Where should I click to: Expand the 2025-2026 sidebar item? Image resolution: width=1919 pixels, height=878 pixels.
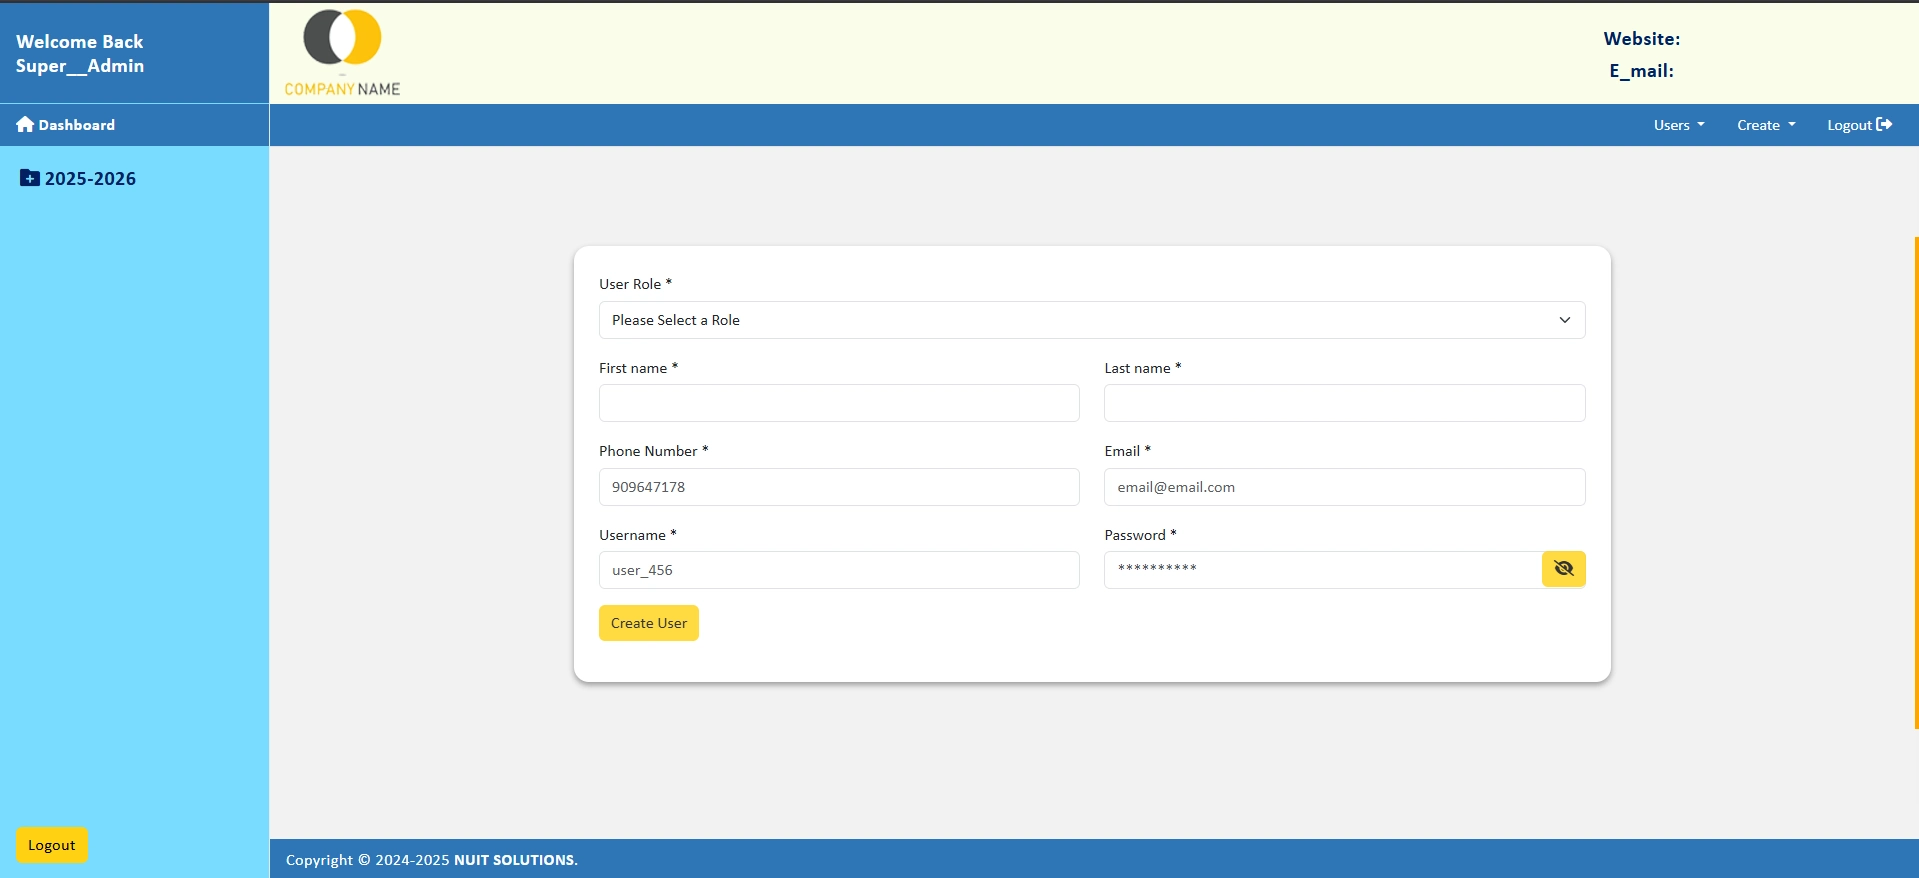point(90,179)
